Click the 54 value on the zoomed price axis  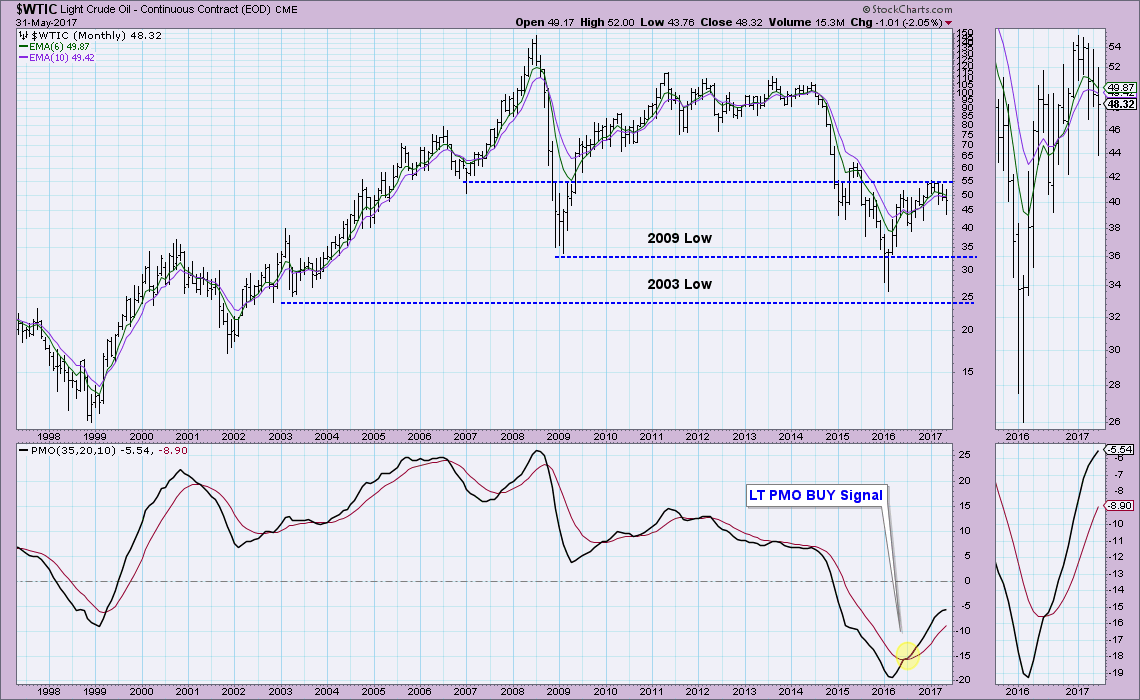(x=1113, y=47)
